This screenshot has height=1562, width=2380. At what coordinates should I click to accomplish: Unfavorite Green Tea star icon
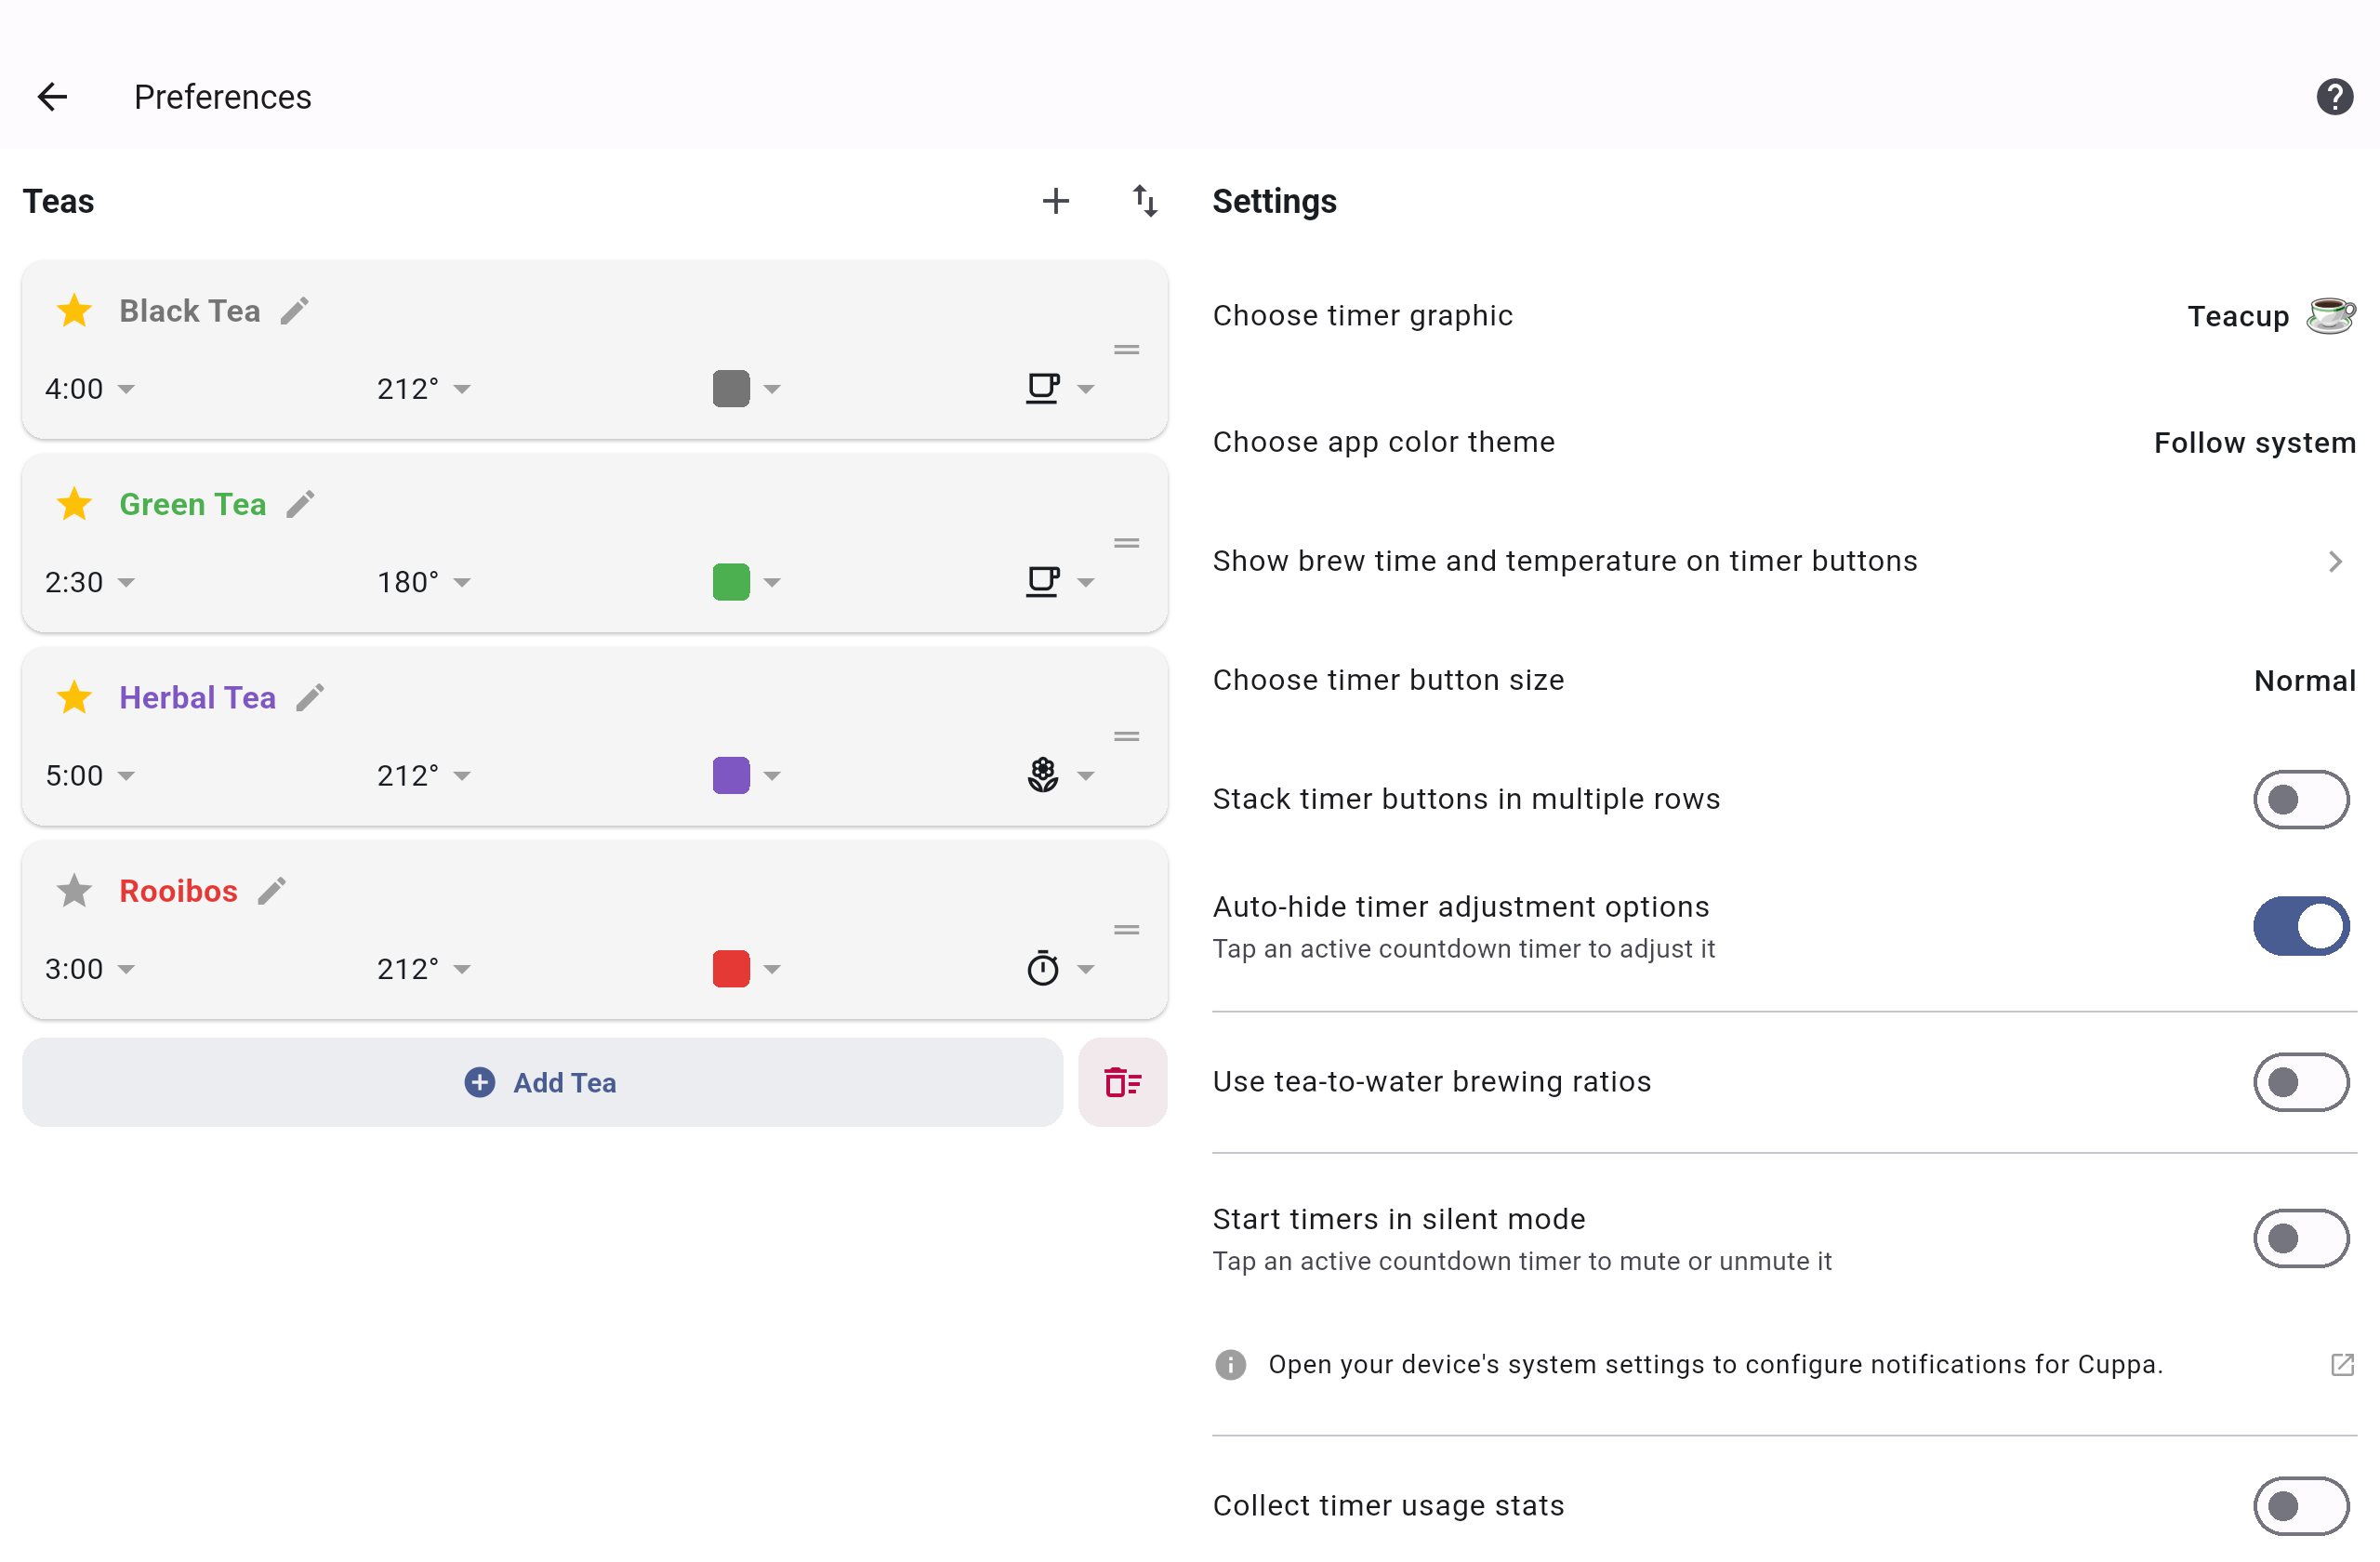[x=74, y=504]
